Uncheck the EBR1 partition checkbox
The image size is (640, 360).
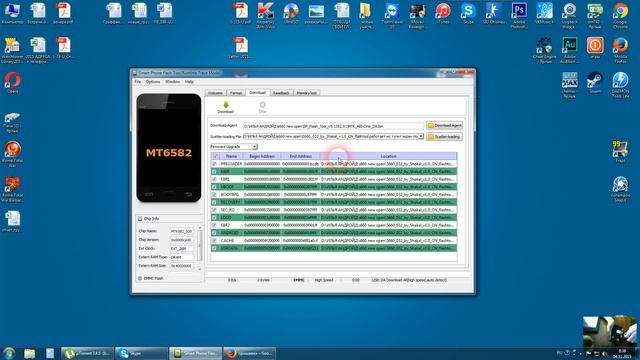214,179
